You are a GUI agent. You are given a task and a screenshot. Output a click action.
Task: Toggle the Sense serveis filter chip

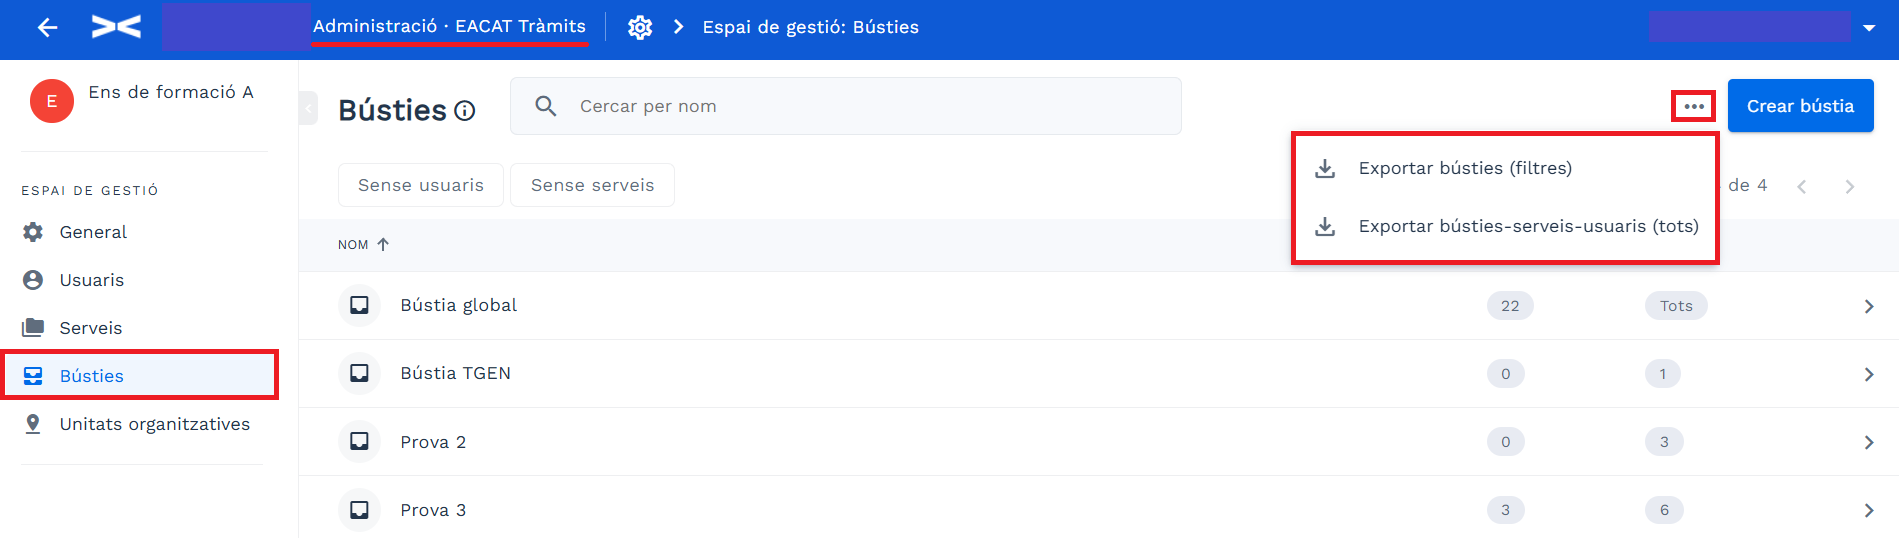click(x=592, y=185)
